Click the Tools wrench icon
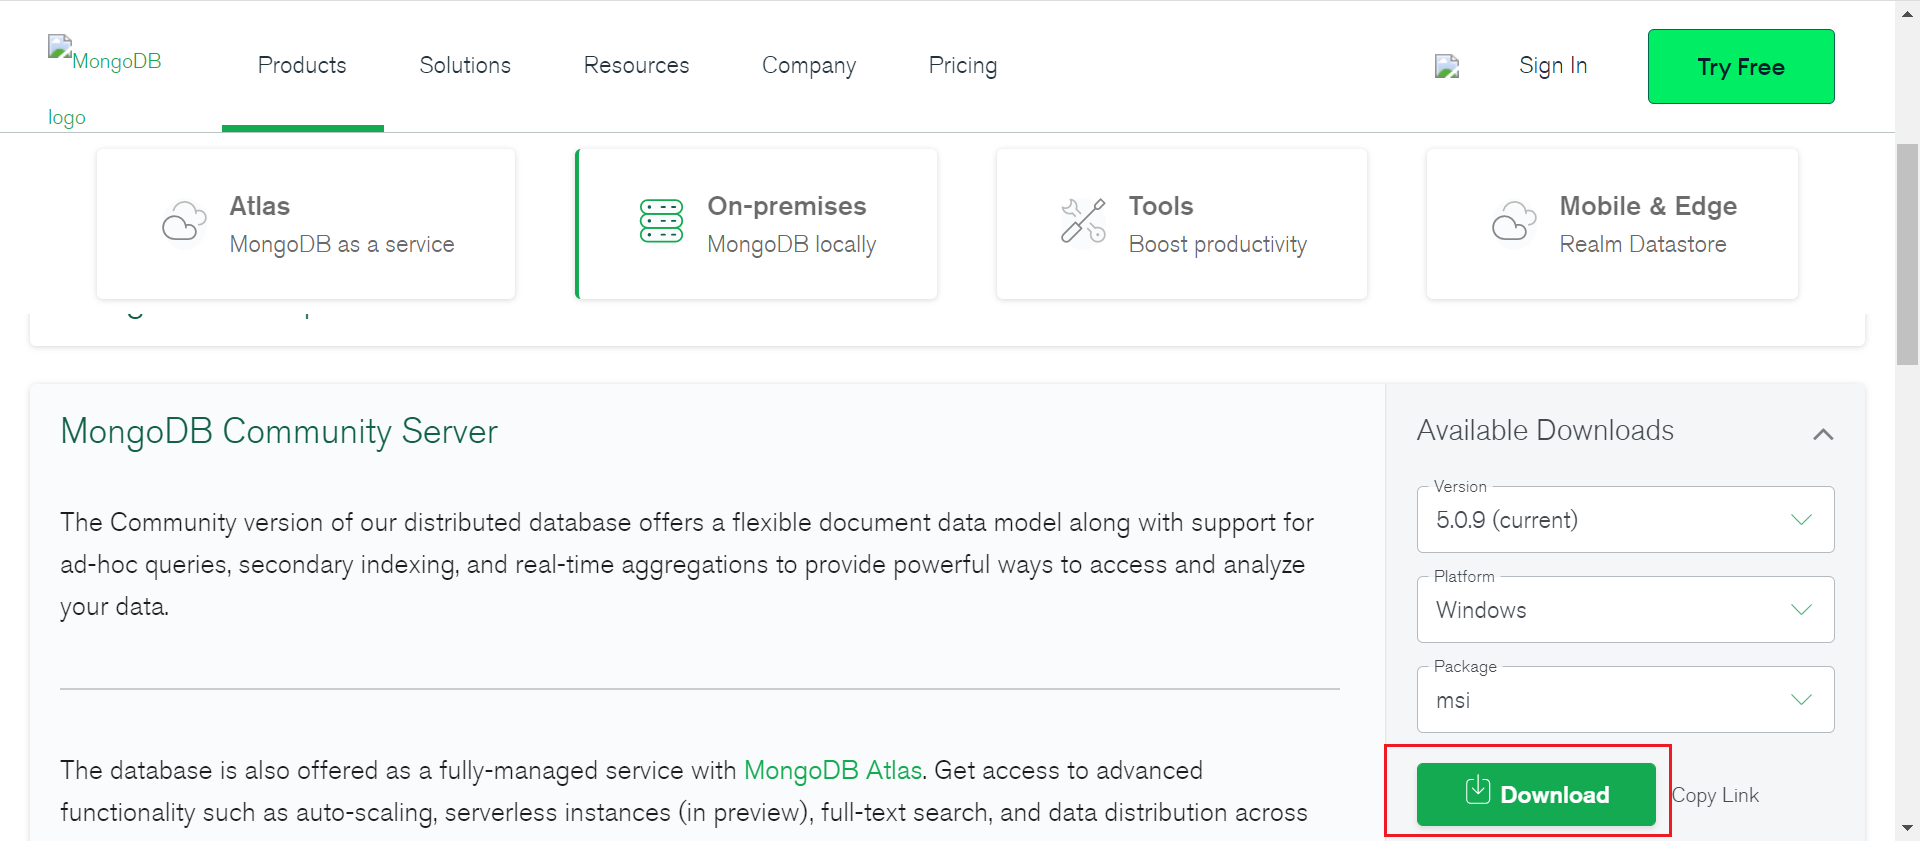1920x841 pixels. click(1083, 221)
